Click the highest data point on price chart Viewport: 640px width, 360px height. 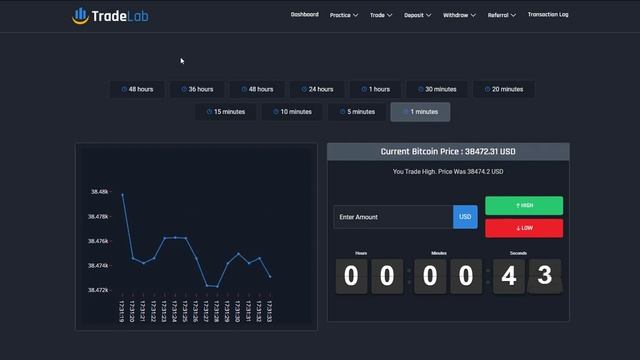pos(122,195)
